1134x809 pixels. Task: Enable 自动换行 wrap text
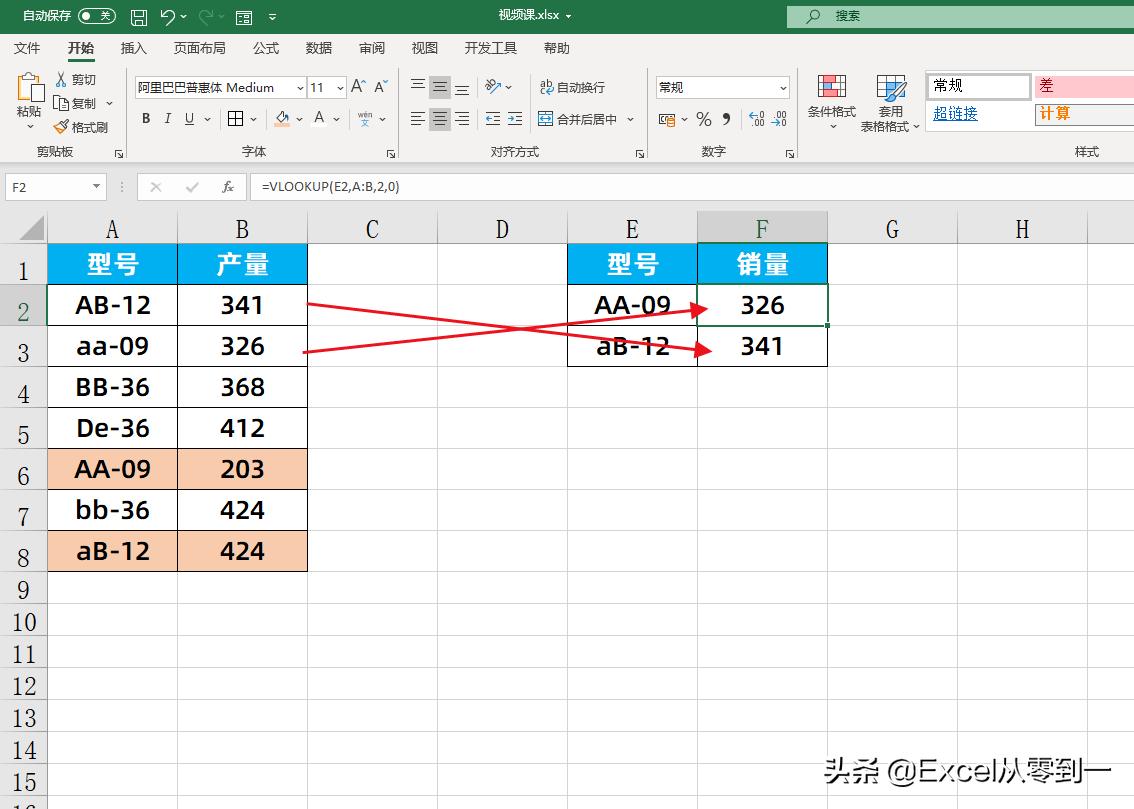[571, 87]
